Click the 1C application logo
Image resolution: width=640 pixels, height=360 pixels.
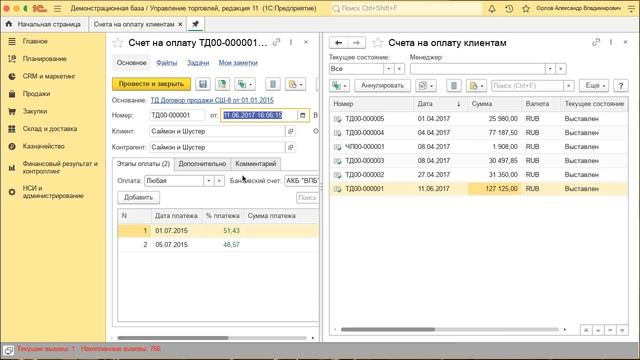click(x=40, y=8)
